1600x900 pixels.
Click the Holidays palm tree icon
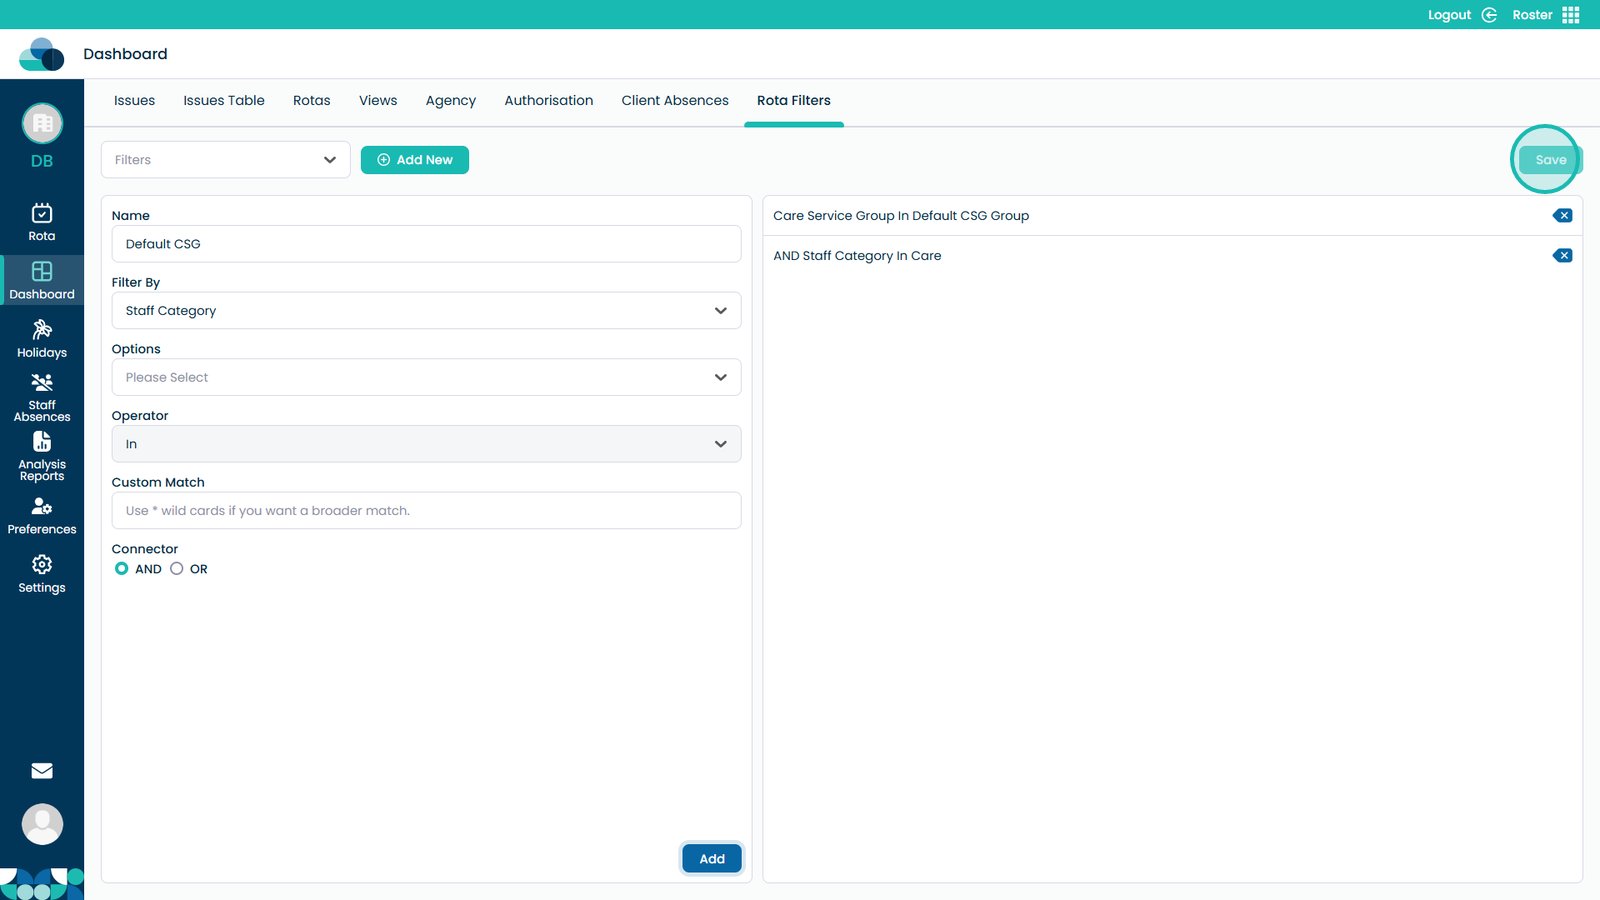[42, 330]
